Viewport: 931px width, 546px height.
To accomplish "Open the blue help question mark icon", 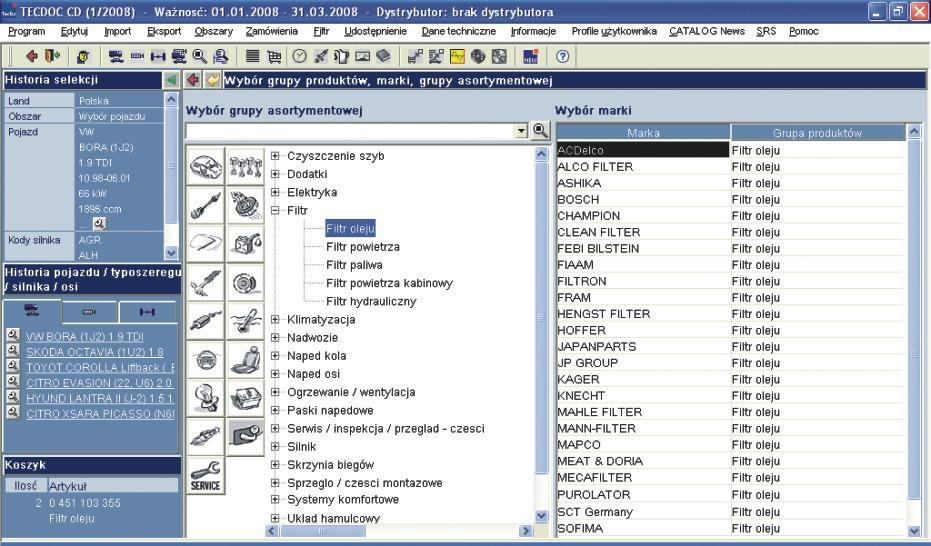I will click(x=562, y=56).
